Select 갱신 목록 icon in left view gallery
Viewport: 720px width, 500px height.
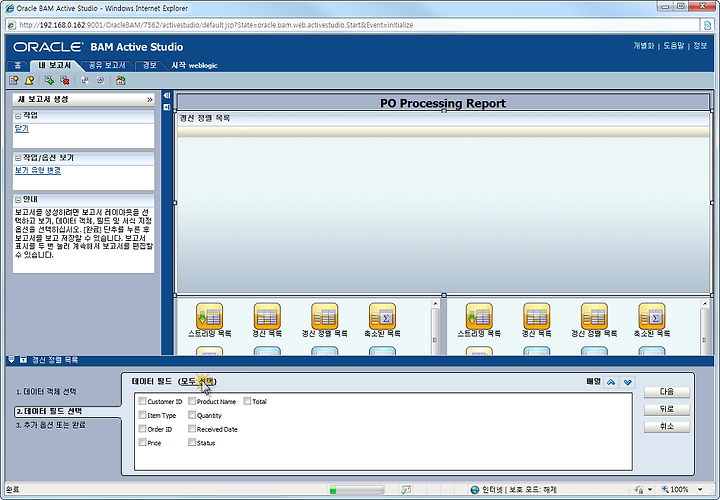(267, 316)
